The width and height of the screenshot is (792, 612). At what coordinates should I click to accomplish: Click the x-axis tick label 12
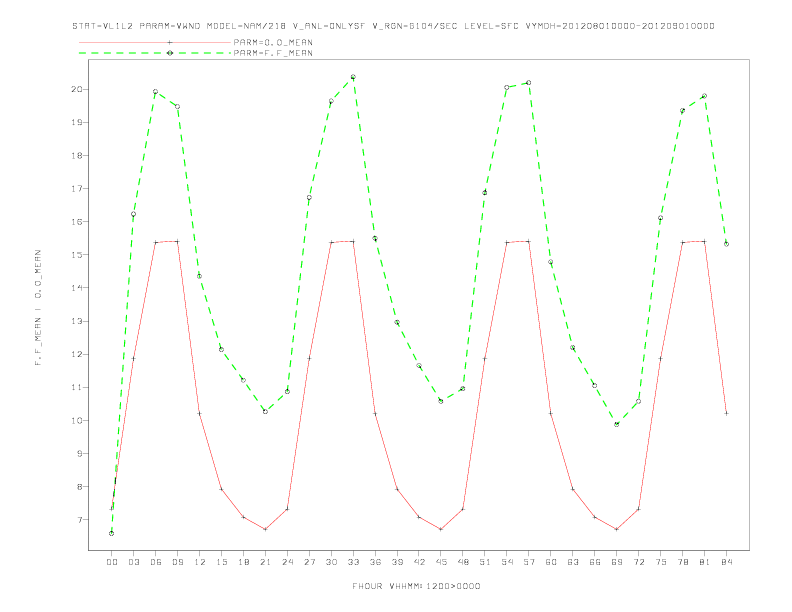(200, 562)
